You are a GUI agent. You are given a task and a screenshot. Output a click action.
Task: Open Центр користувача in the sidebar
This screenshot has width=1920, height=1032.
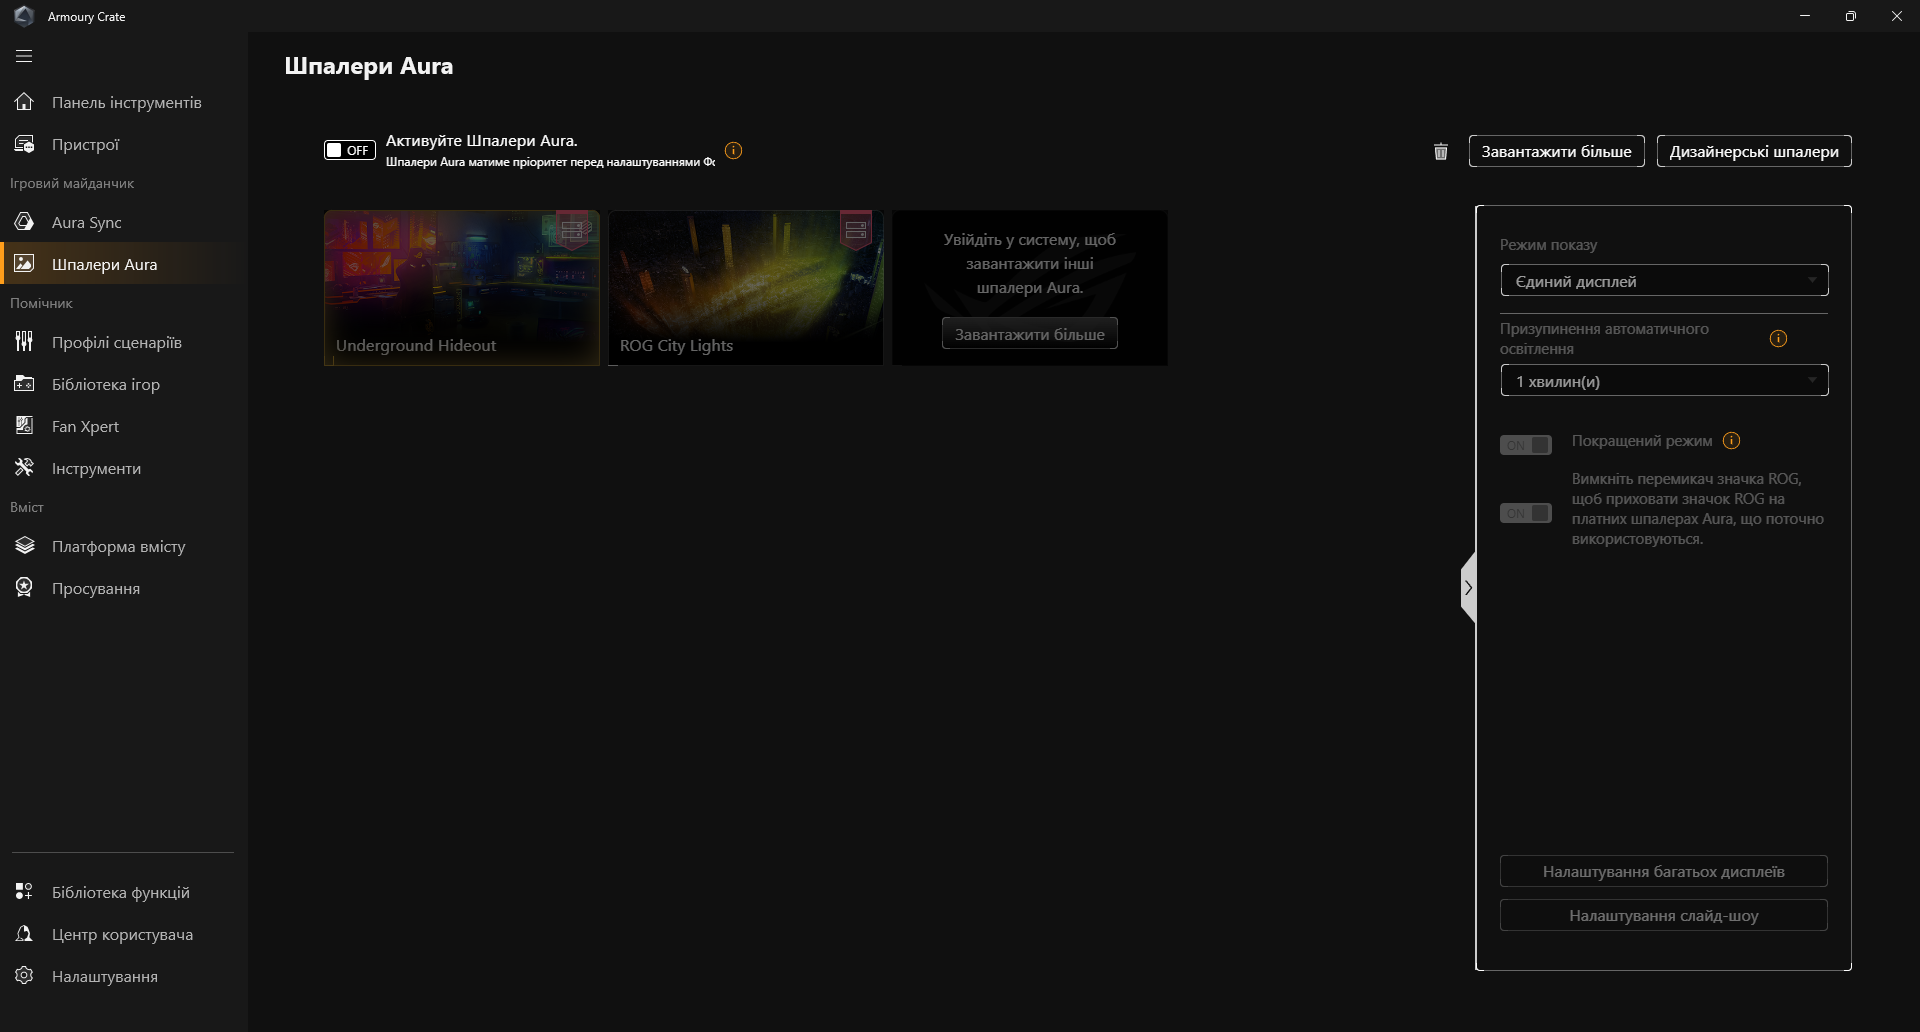[124, 934]
